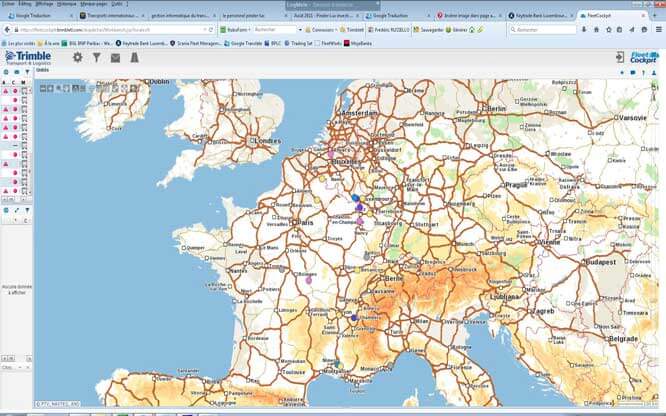The width and height of the screenshot is (666, 416).
Task: Click the browser URL address bar
Action: pyautogui.click(x=110, y=30)
